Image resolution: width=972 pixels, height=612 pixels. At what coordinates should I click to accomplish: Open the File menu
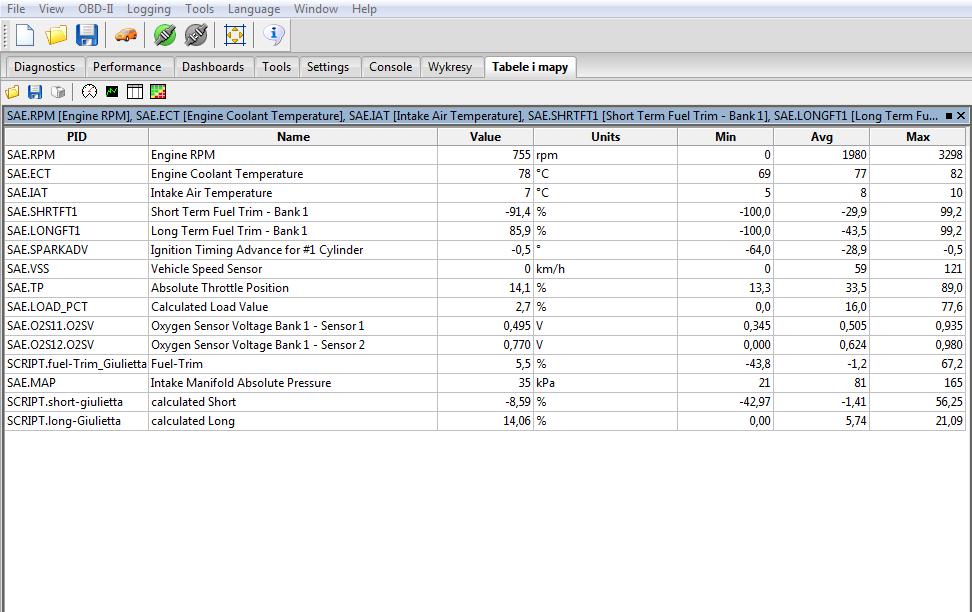pyautogui.click(x=16, y=9)
